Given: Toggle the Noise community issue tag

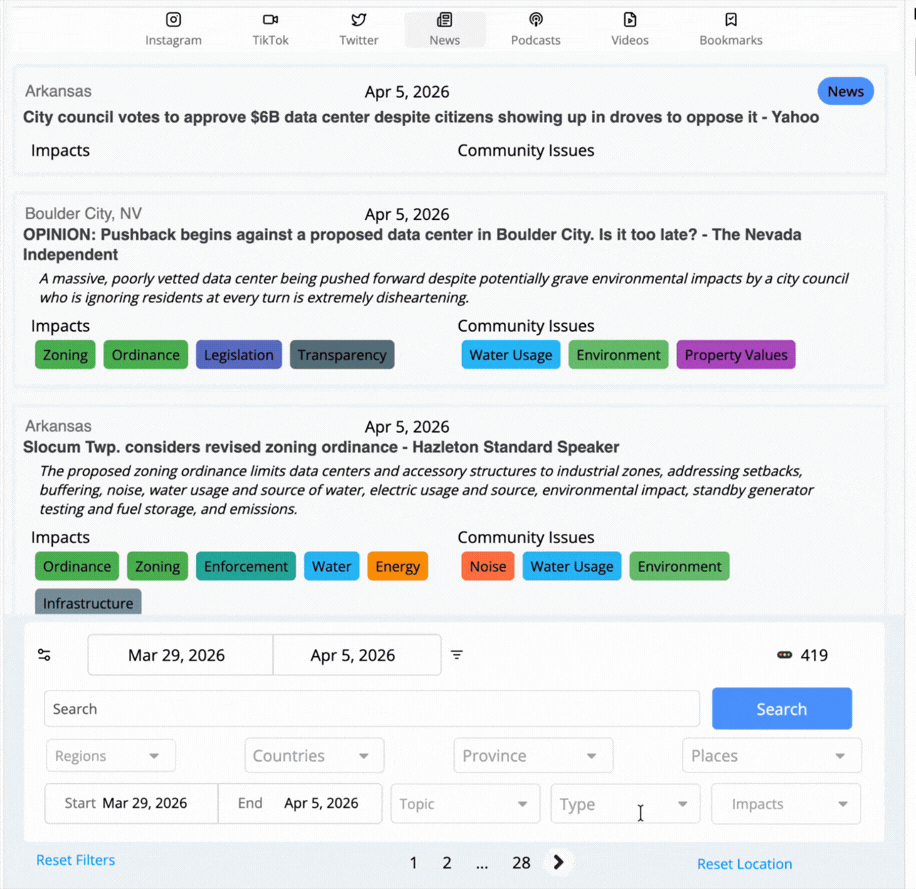Looking at the screenshot, I should tap(487, 567).
